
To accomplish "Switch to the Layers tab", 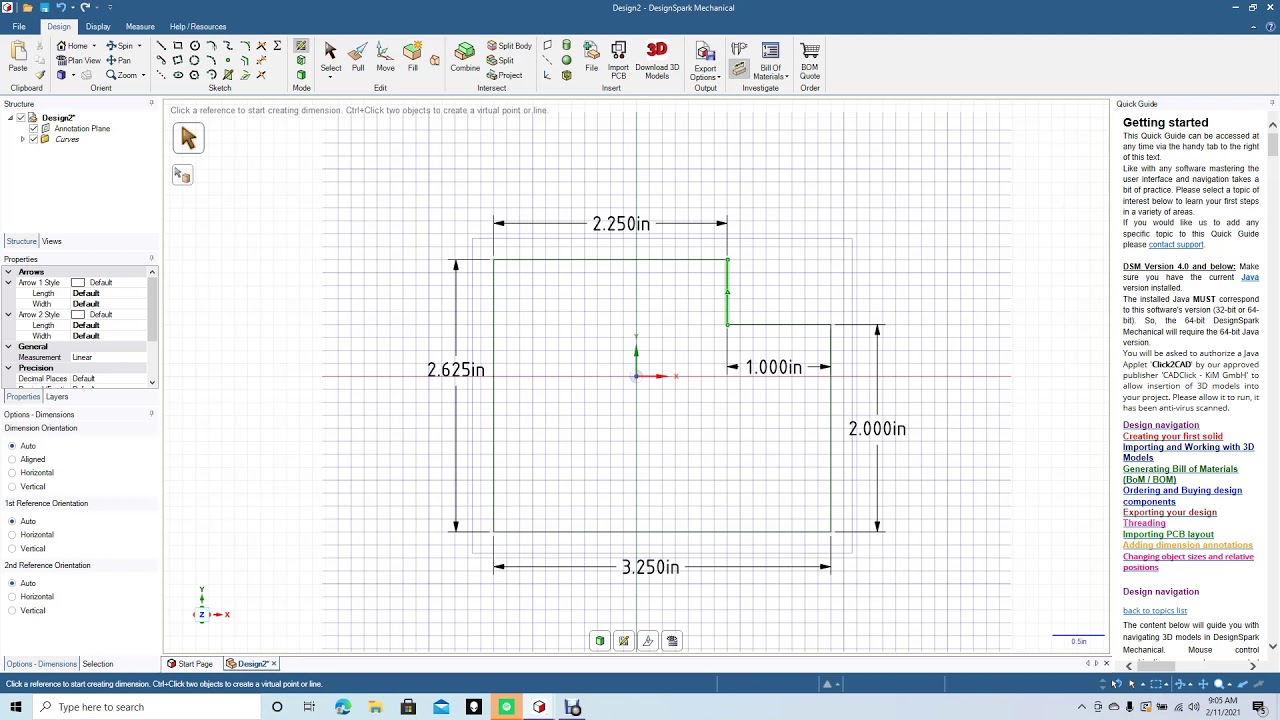I will pyautogui.click(x=57, y=397).
